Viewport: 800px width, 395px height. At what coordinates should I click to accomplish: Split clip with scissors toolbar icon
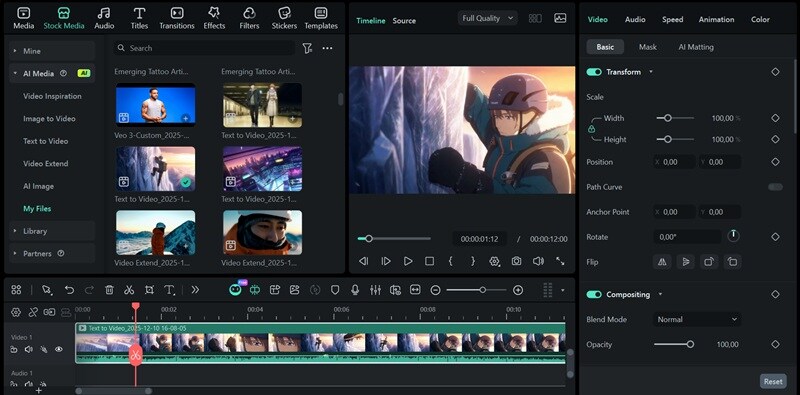coord(129,290)
